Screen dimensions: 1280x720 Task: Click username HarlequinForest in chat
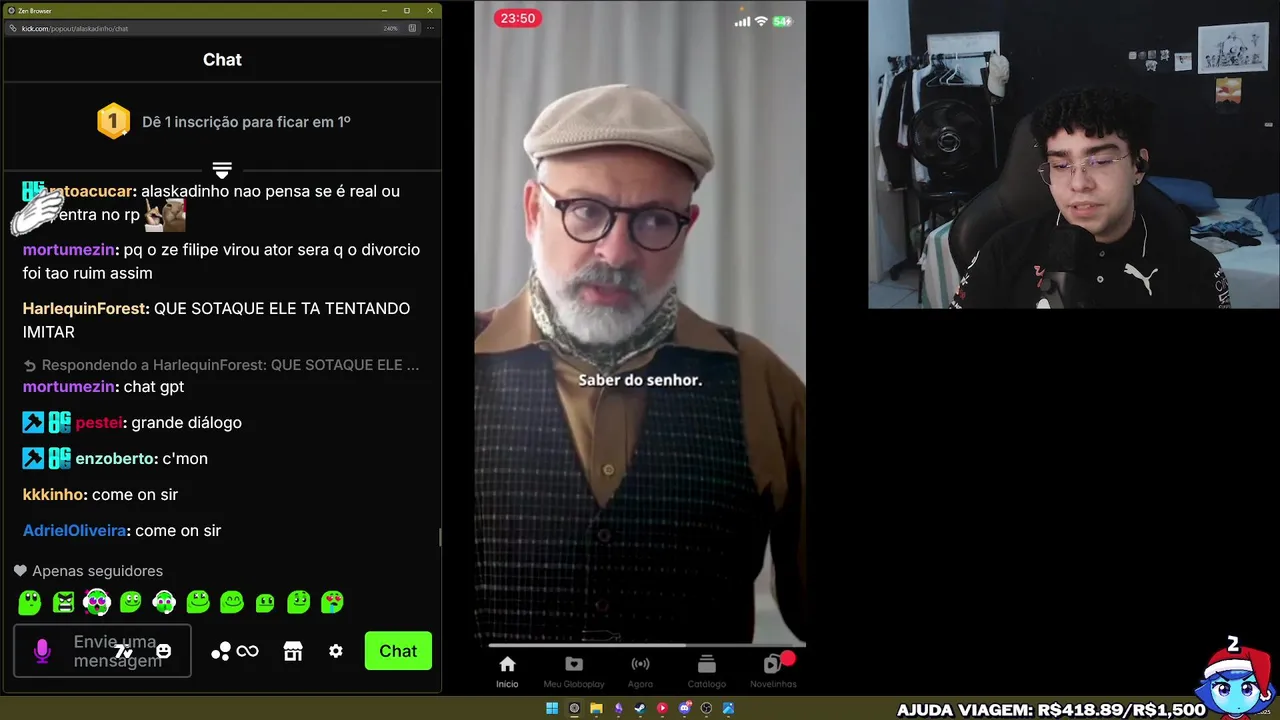click(x=84, y=308)
